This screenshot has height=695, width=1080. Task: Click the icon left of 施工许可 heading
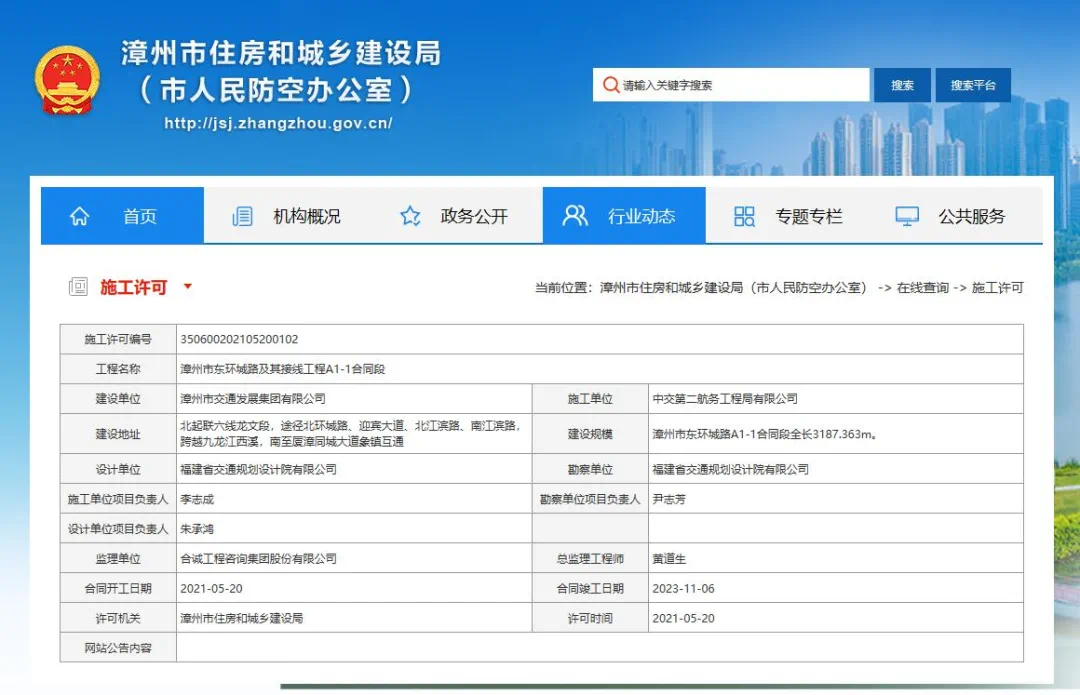coord(78,287)
